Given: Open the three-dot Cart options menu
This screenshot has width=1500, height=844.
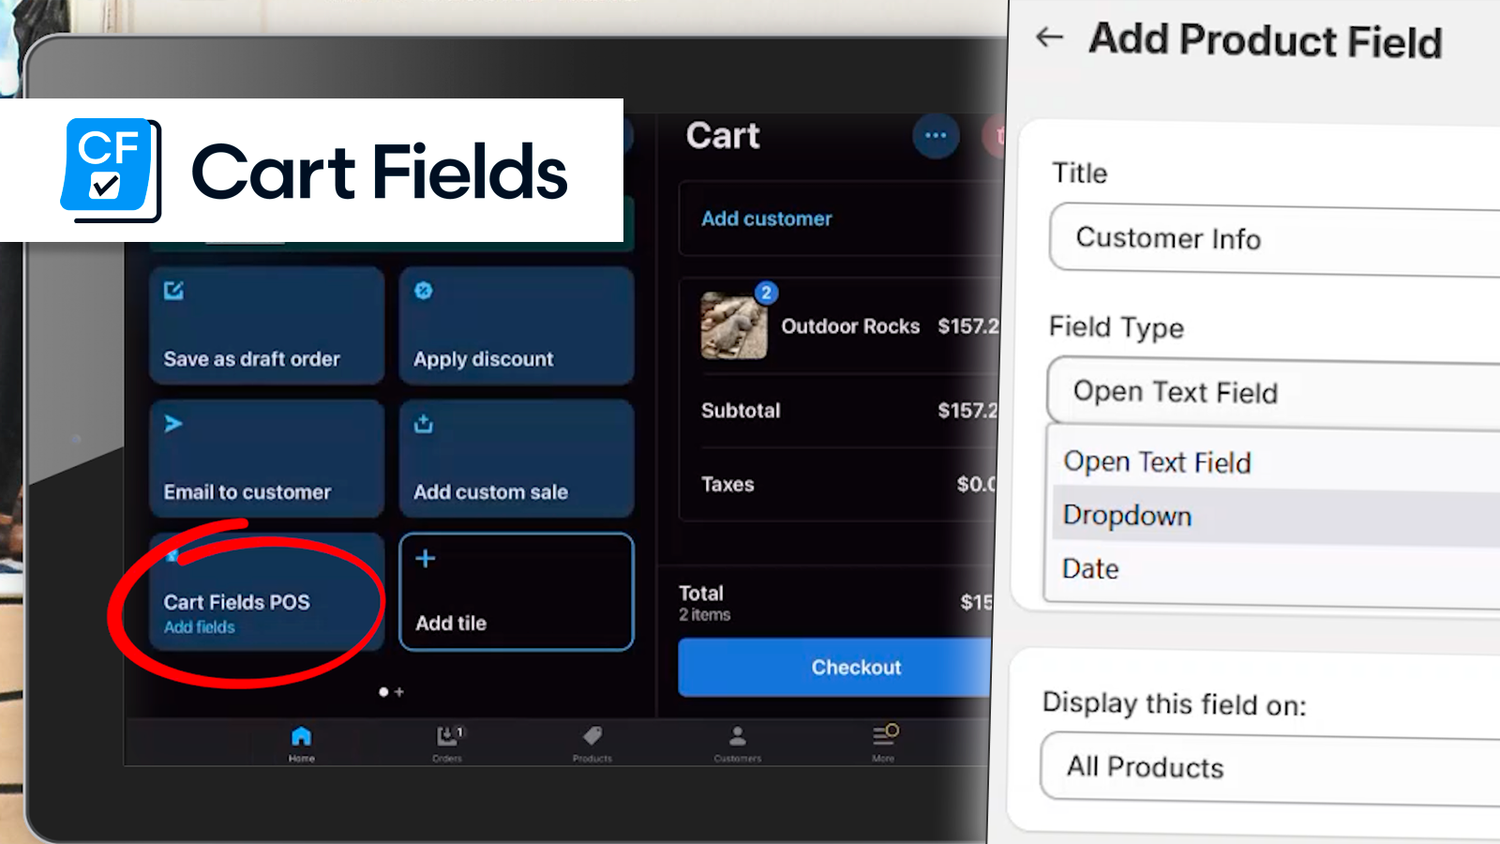Looking at the screenshot, I should click(x=936, y=136).
